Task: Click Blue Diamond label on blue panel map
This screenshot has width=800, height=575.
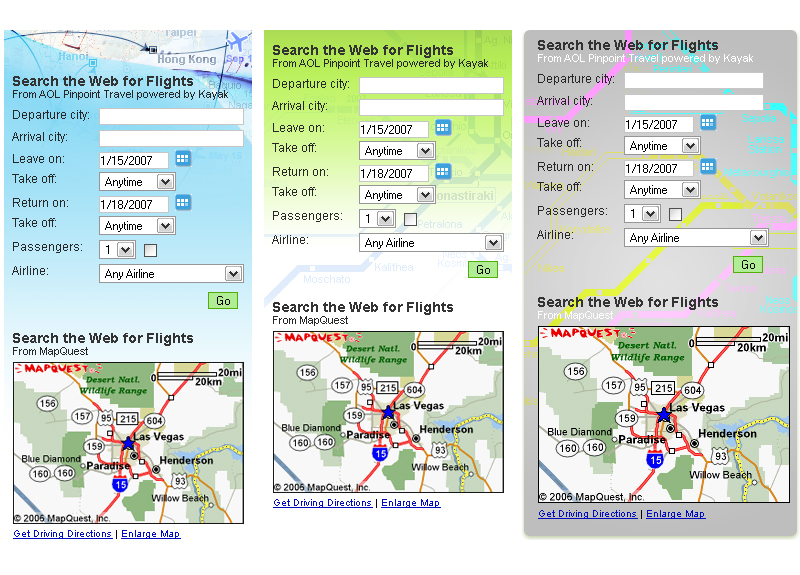Action: point(51,459)
